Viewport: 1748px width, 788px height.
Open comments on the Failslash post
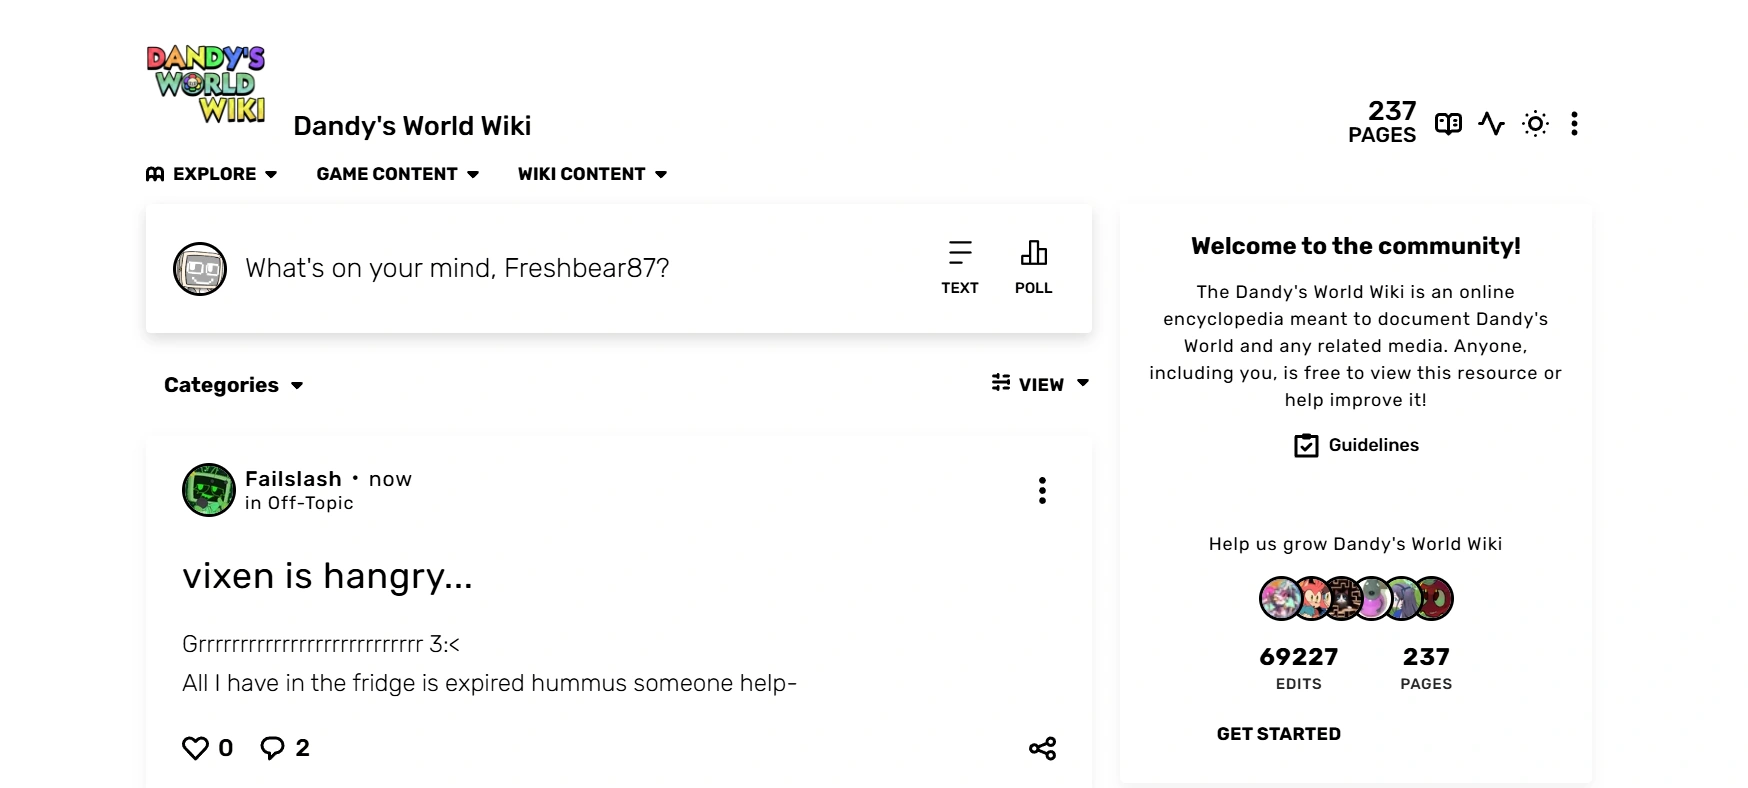click(x=273, y=748)
